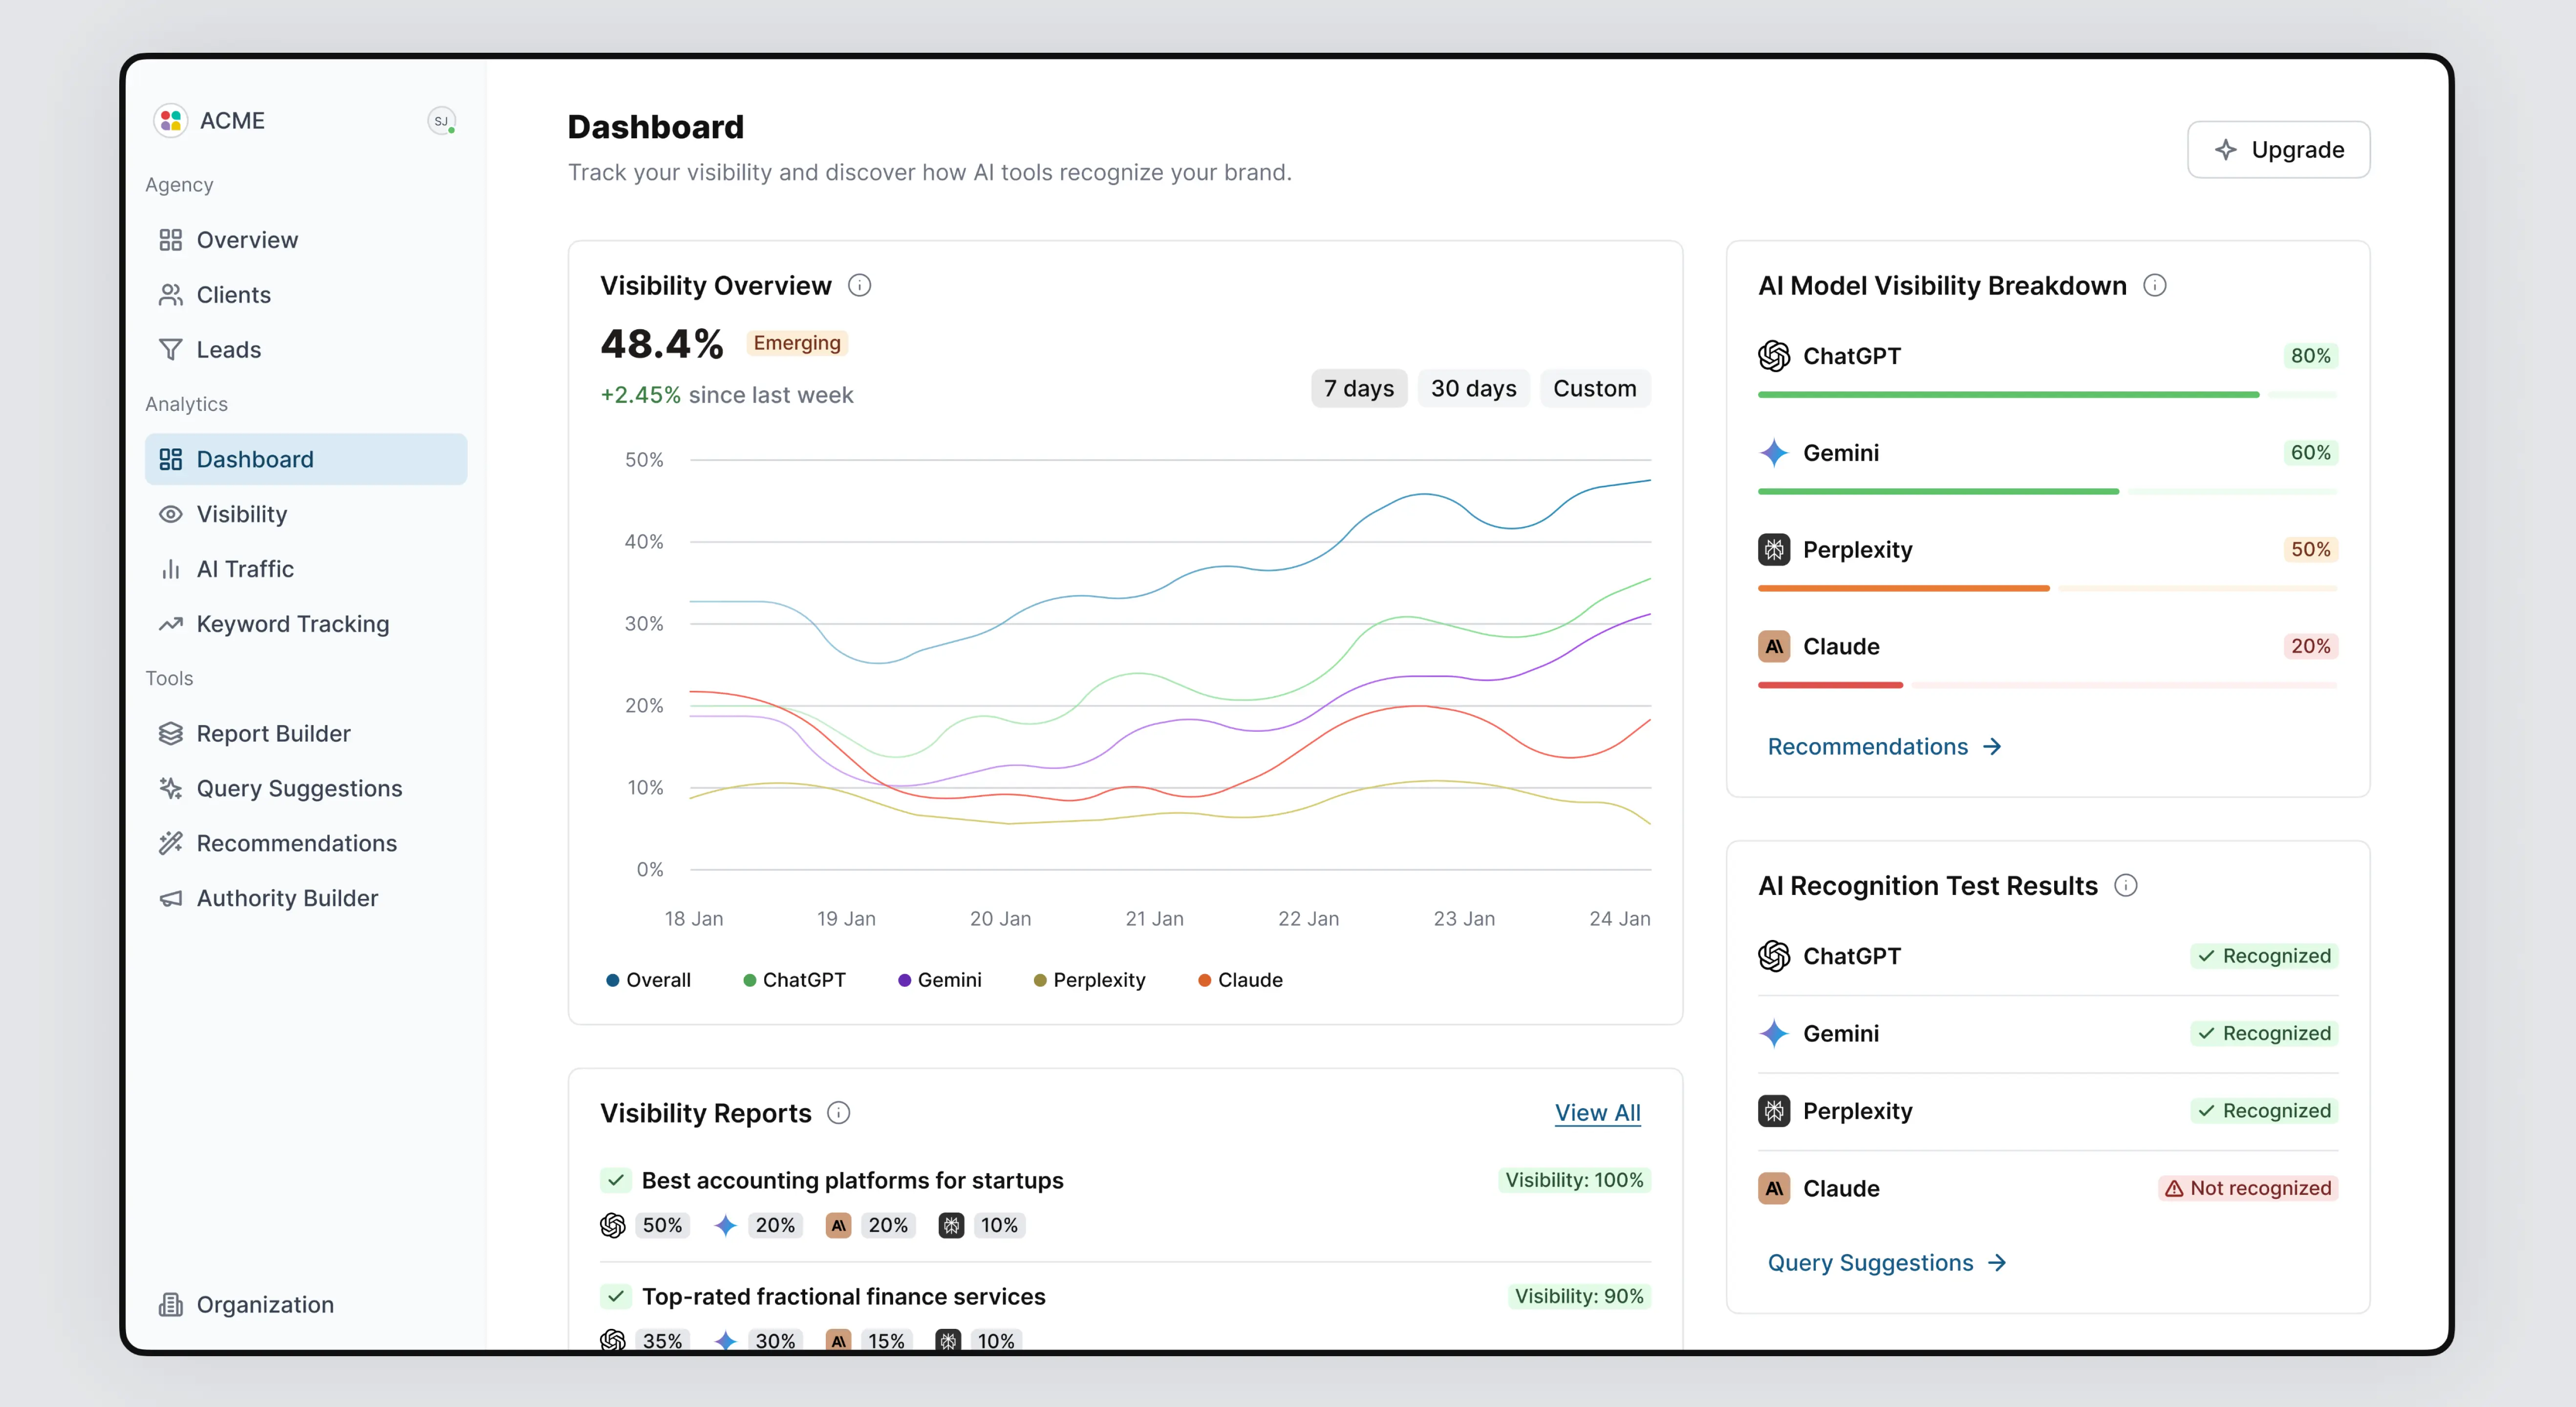Click the SJ user avatar icon
This screenshot has width=2576, height=1407.
441,121
